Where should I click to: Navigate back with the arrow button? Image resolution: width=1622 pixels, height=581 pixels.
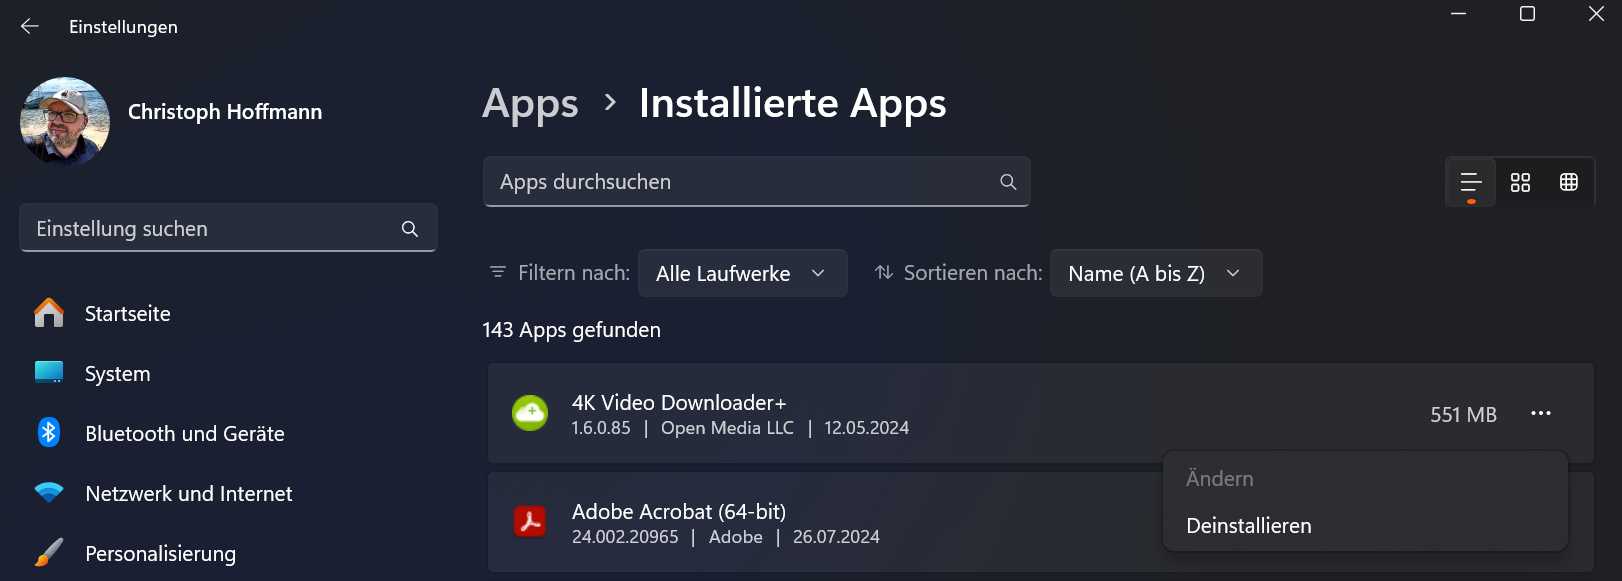click(x=28, y=26)
